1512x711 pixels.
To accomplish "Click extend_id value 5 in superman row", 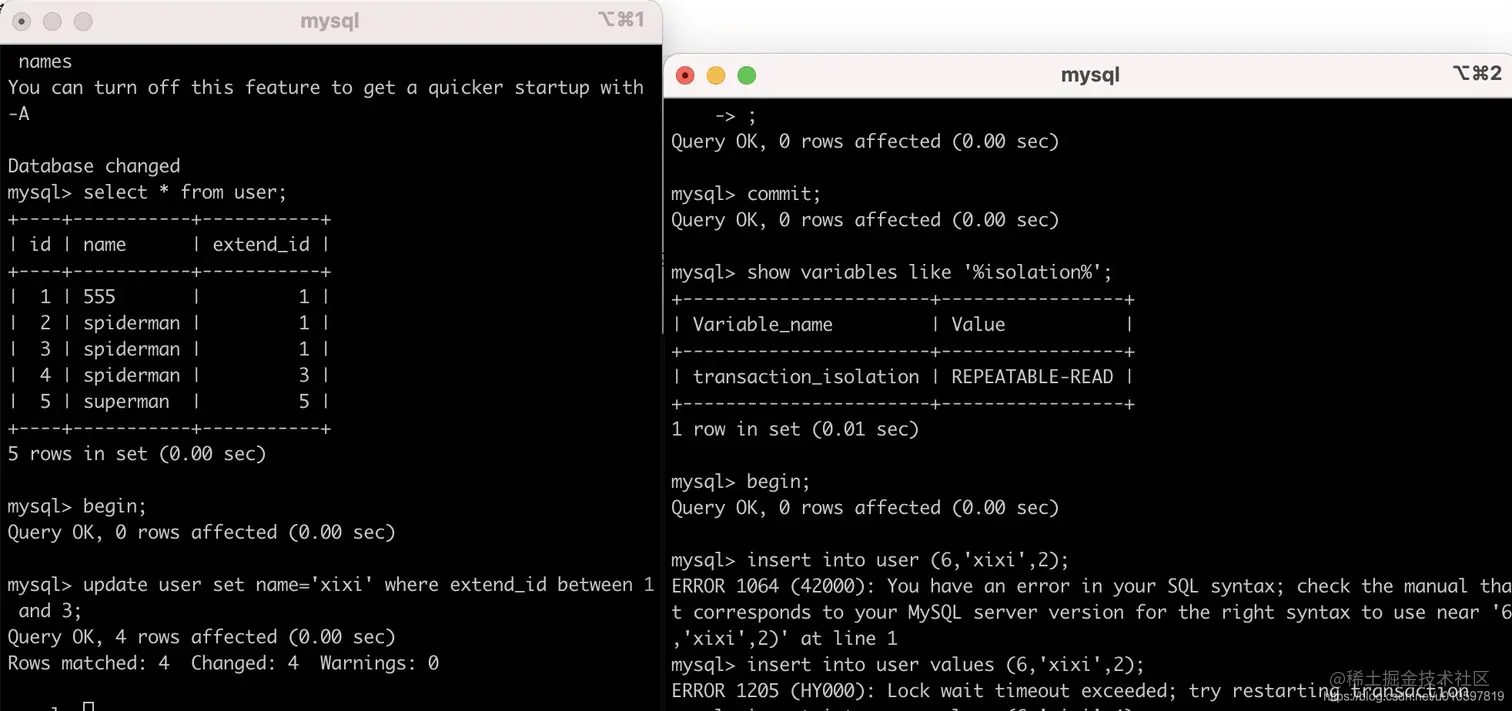I will pyautogui.click(x=304, y=401).
